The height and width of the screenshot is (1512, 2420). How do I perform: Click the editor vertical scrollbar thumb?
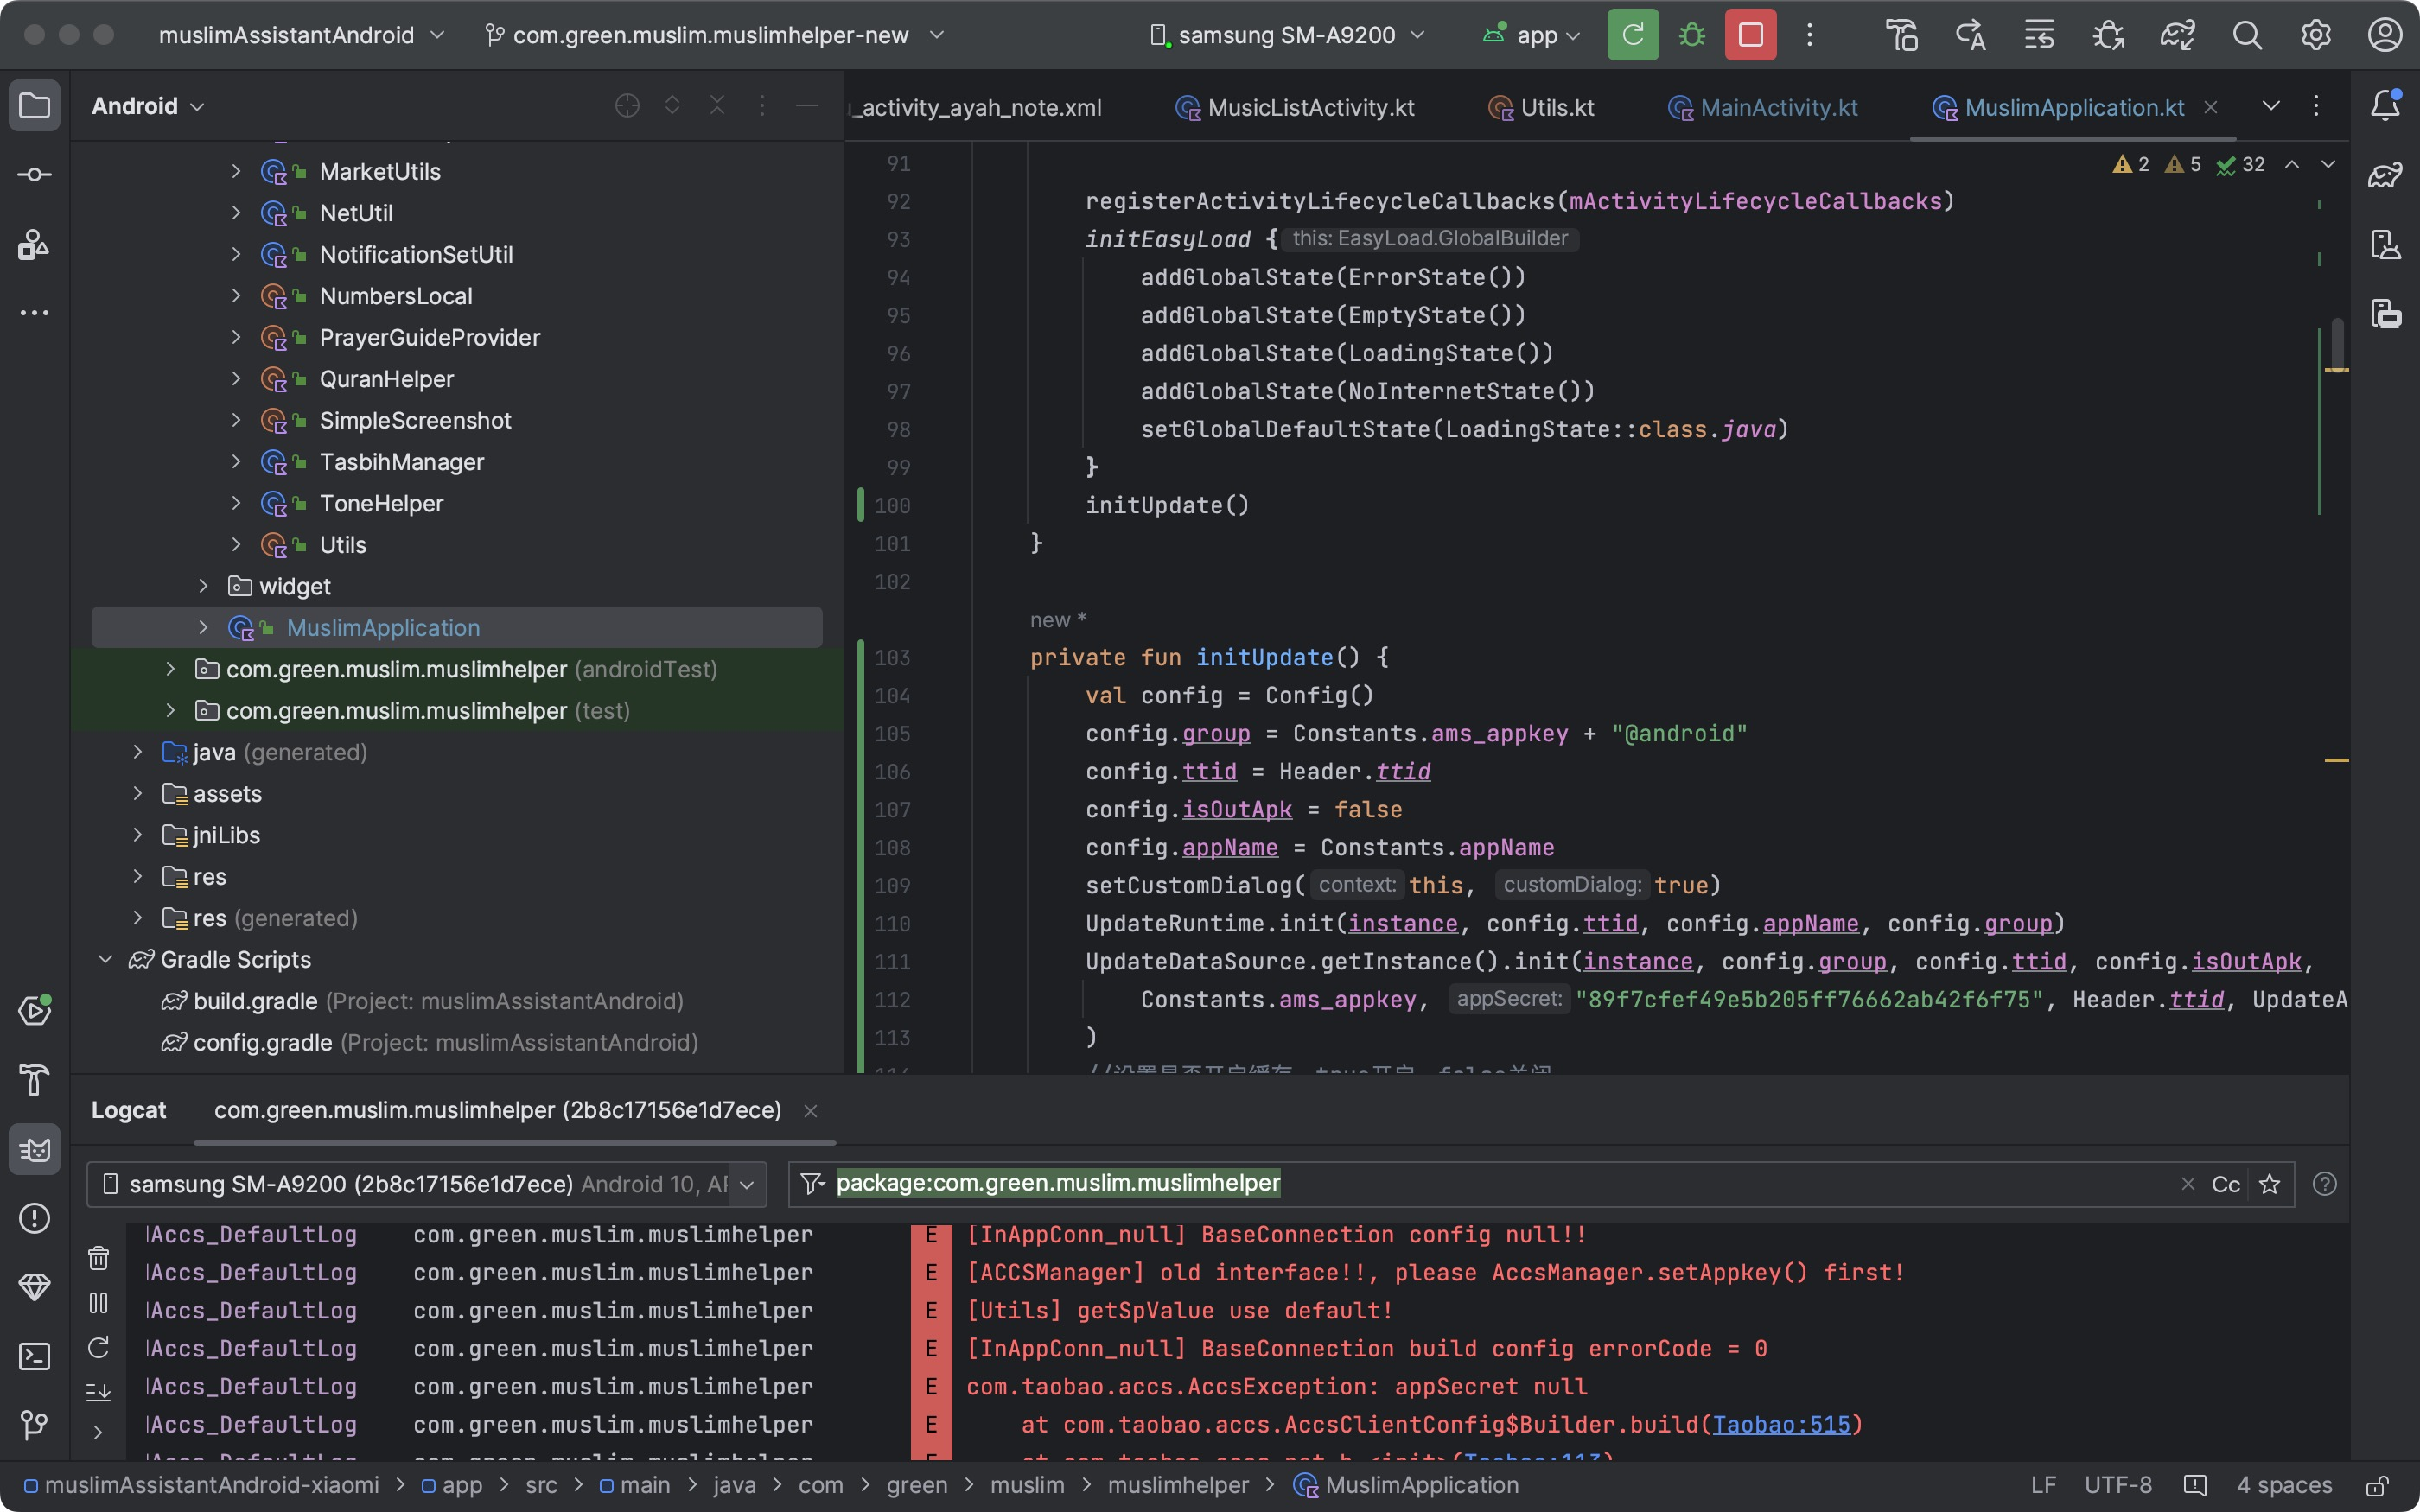(2337, 343)
